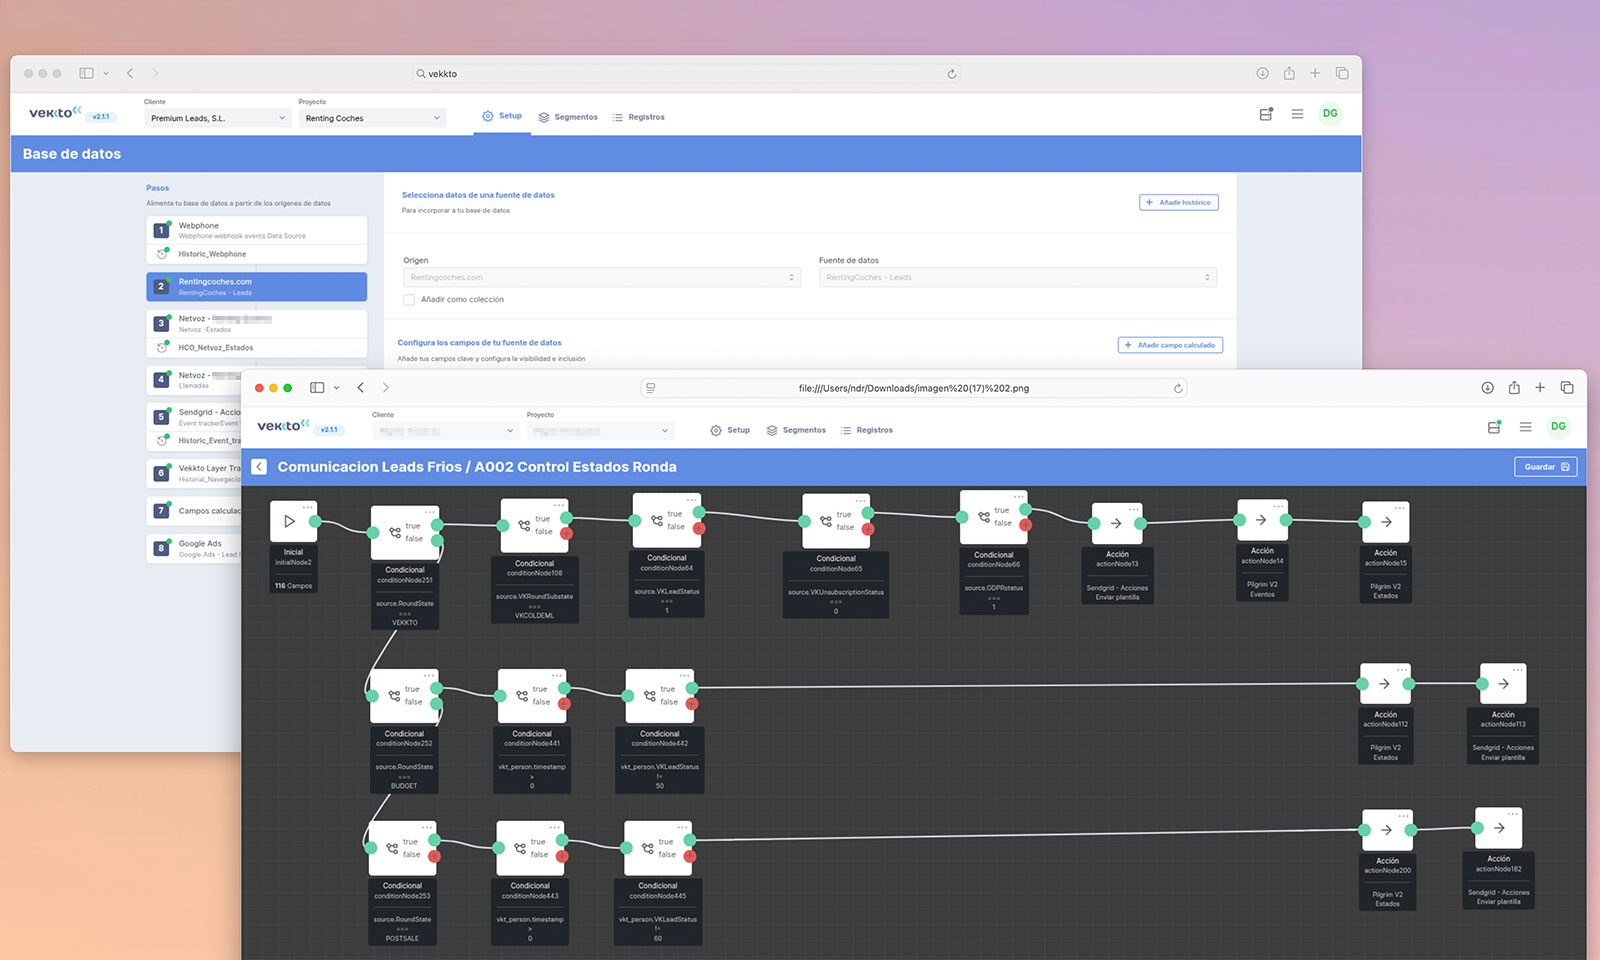Click DG avatar in back window
Image resolution: width=1600 pixels, height=960 pixels.
click(1330, 113)
